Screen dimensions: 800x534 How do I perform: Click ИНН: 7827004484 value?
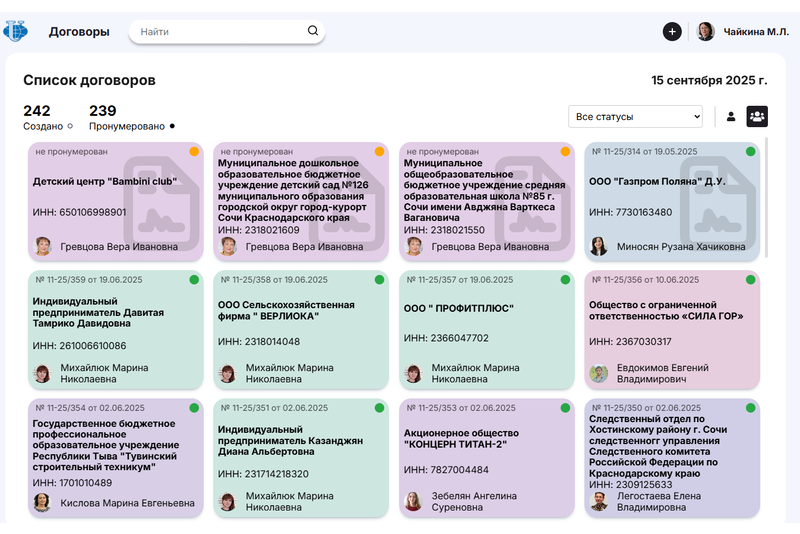tap(446, 470)
